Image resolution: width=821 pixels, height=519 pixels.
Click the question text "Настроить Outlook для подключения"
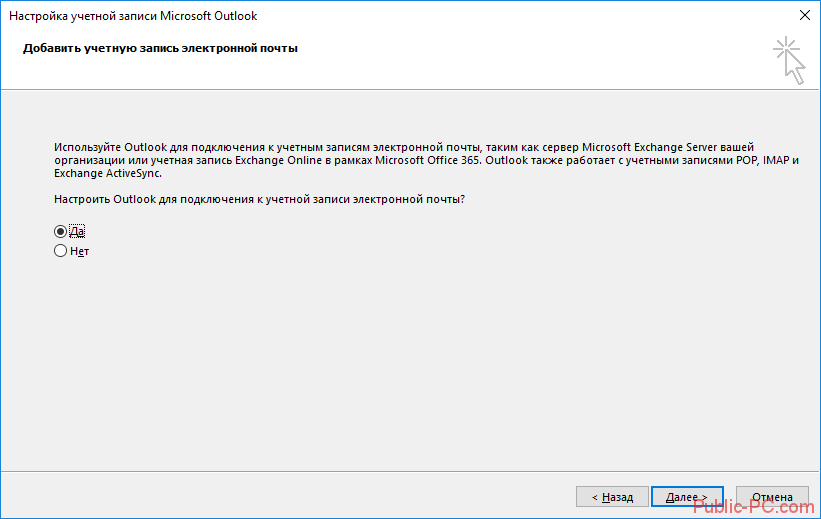150,199
